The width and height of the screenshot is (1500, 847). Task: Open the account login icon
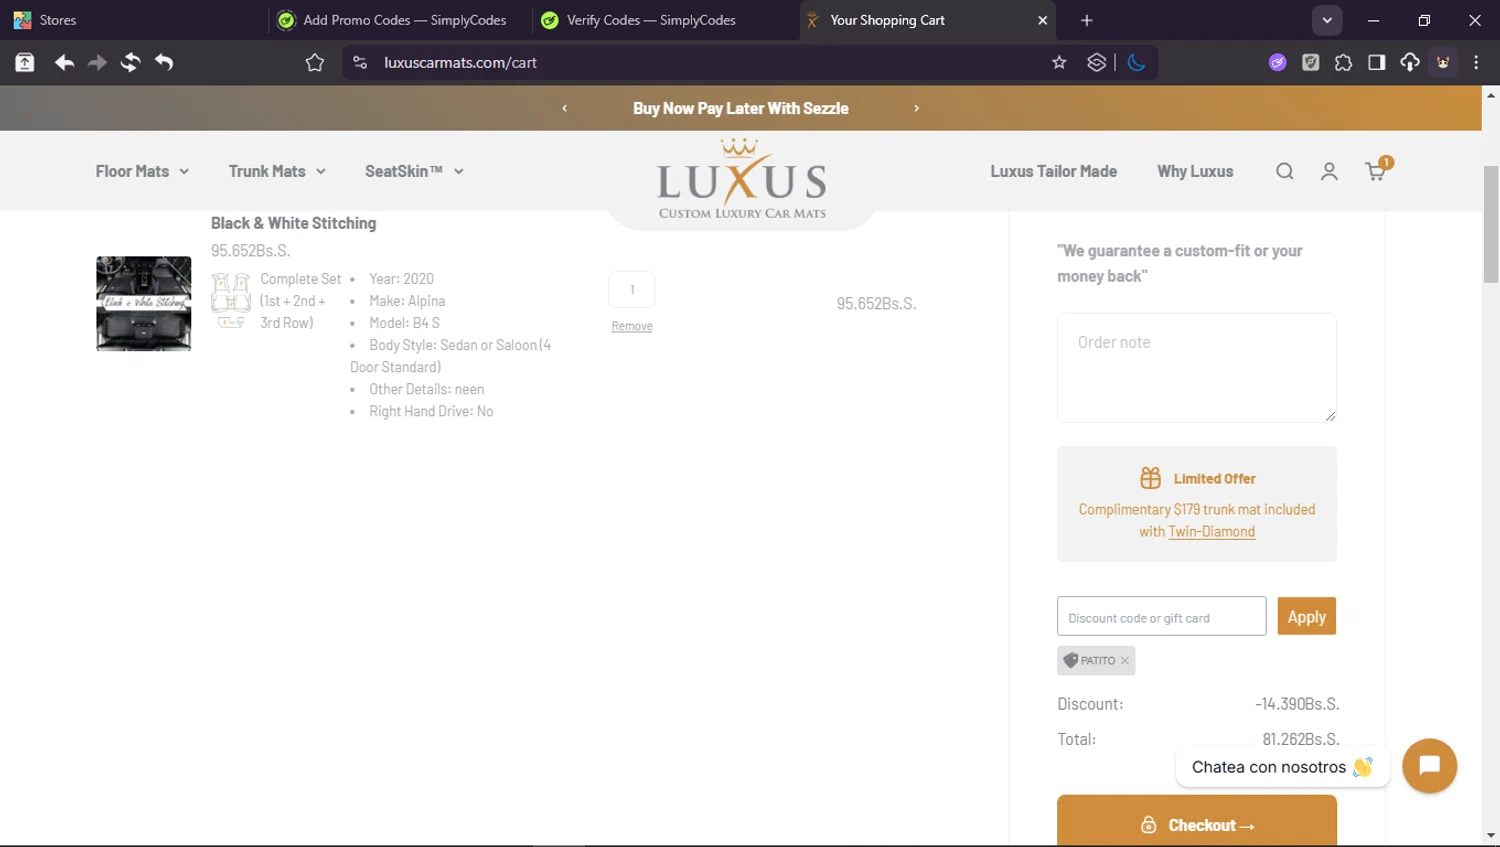[x=1329, y=171]
